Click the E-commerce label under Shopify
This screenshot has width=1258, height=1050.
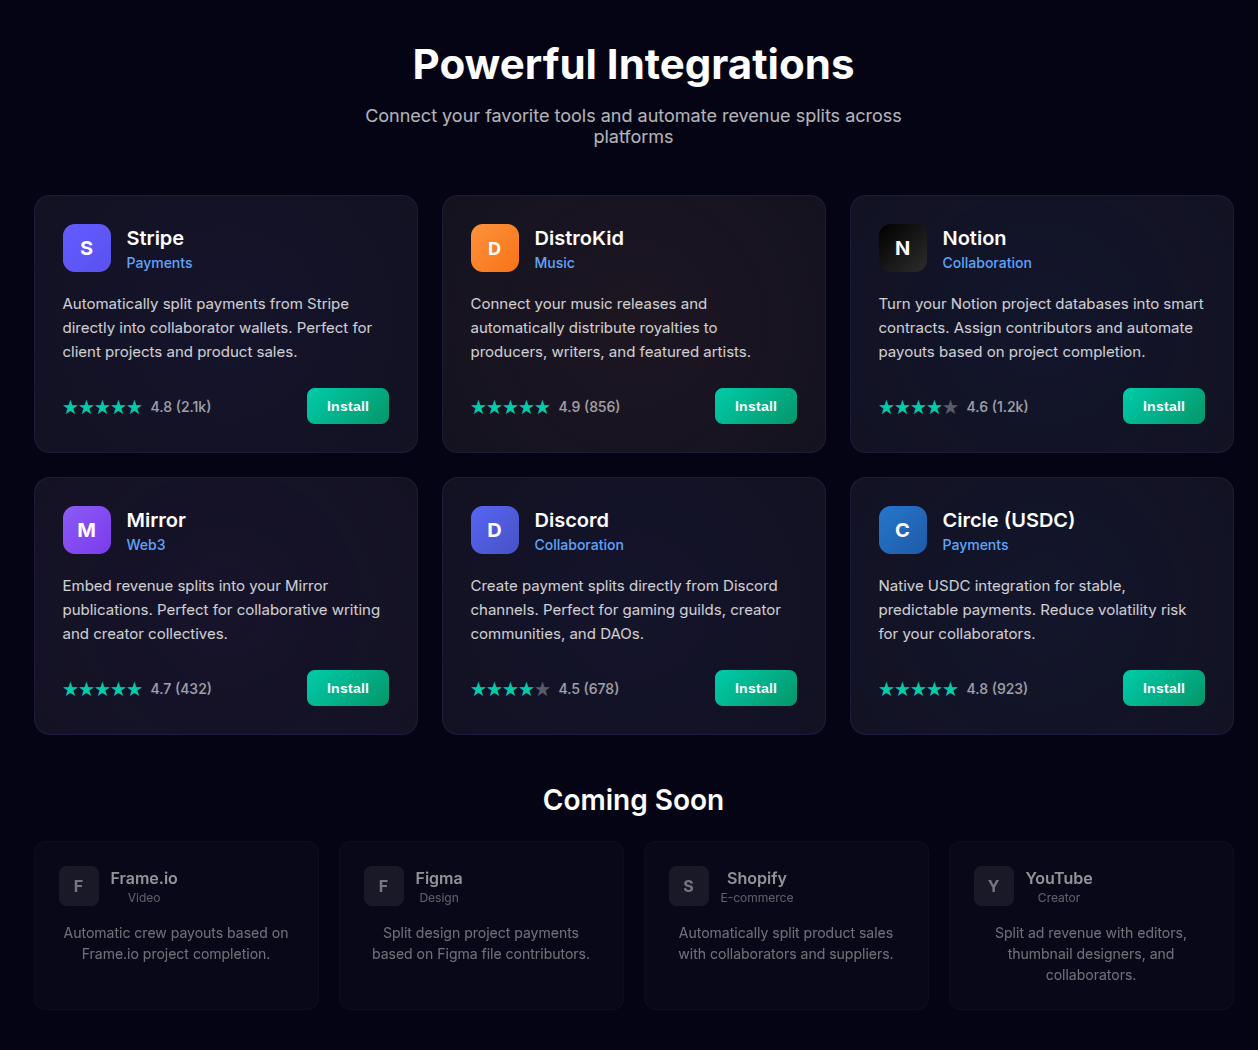tap(757, 898)
